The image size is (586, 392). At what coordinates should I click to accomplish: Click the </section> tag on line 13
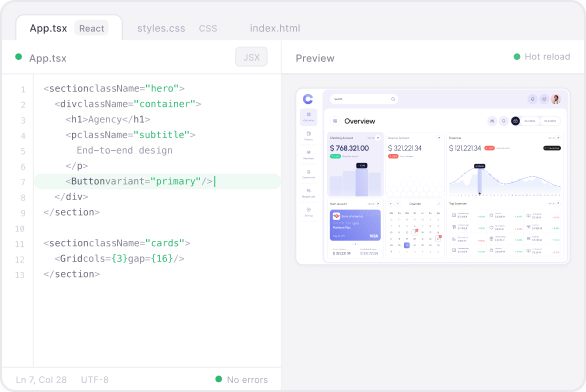[x=71, y=274]
